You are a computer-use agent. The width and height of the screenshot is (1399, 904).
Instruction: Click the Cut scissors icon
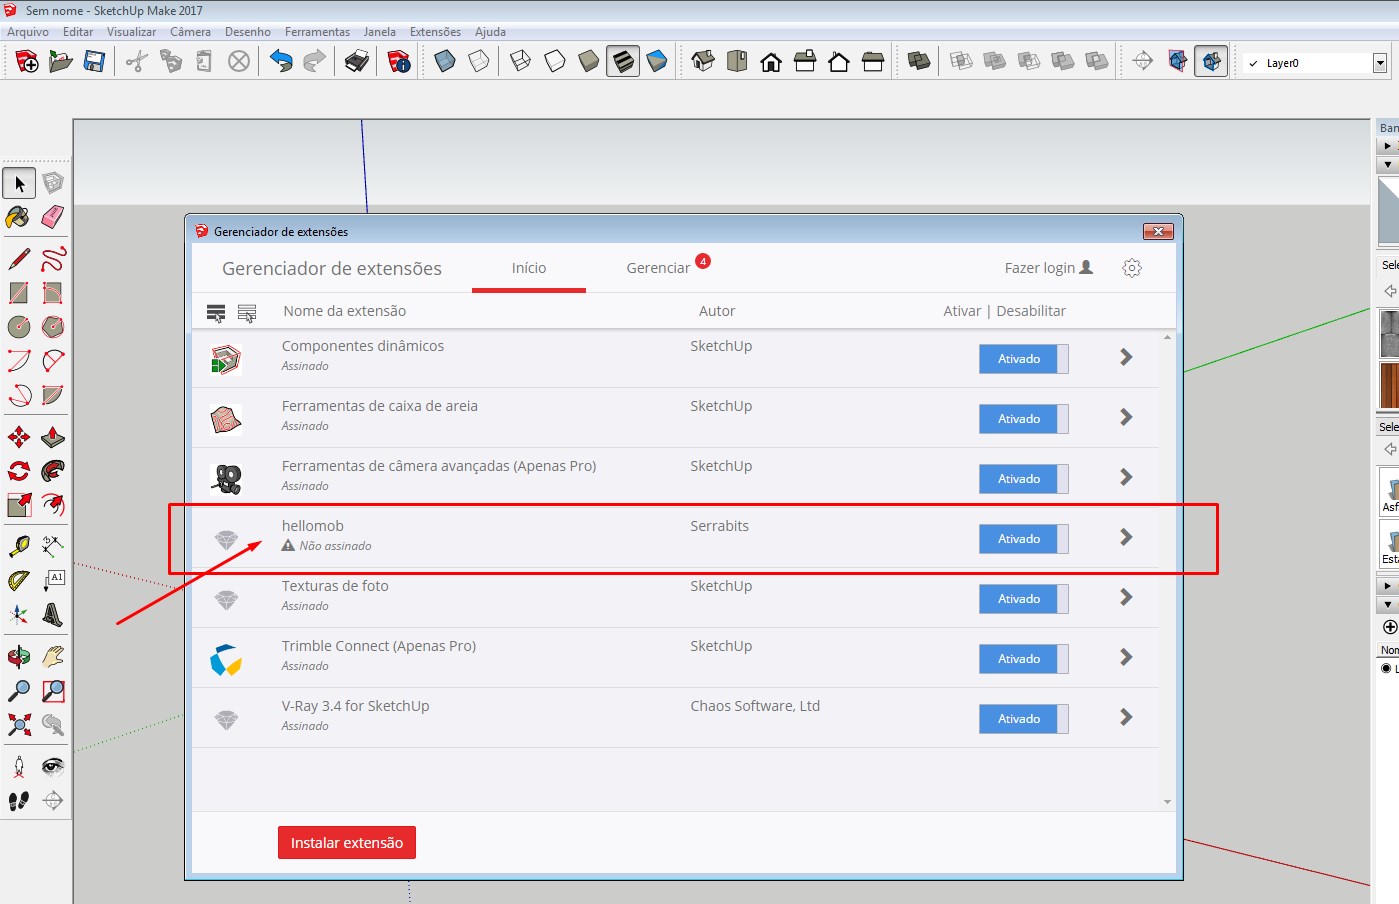[x=137, y=62]
